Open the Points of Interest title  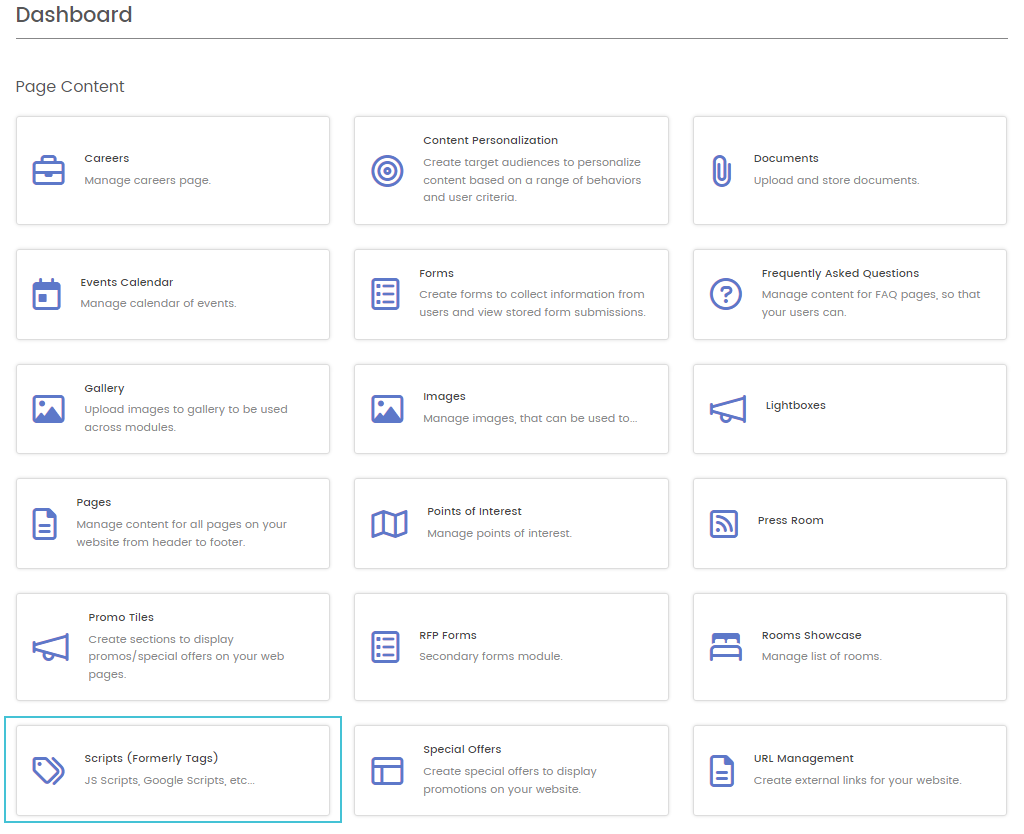pos(474,511)
